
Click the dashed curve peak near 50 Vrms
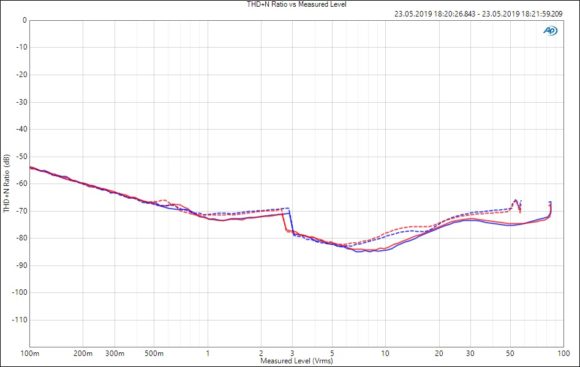point(516,201)
